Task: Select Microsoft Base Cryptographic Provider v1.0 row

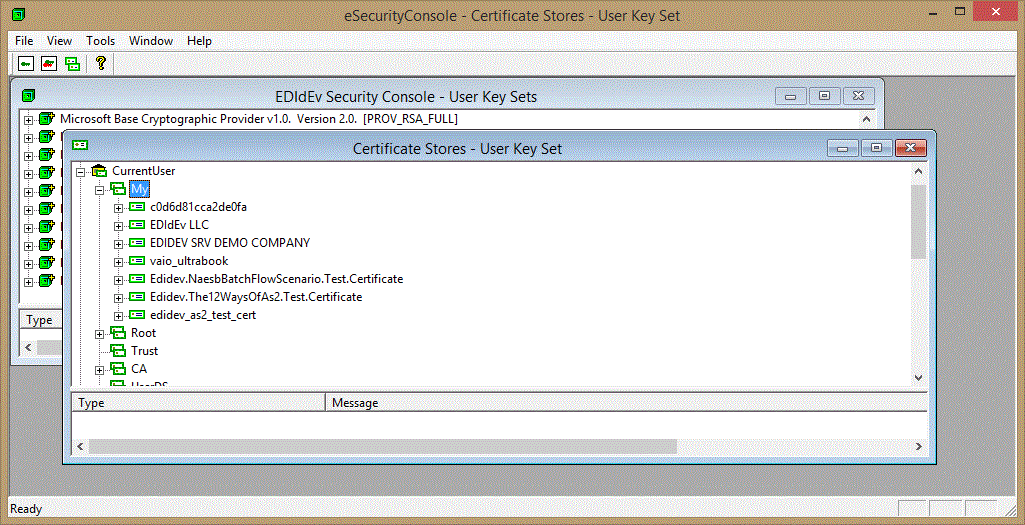Action: click(259, 119)
